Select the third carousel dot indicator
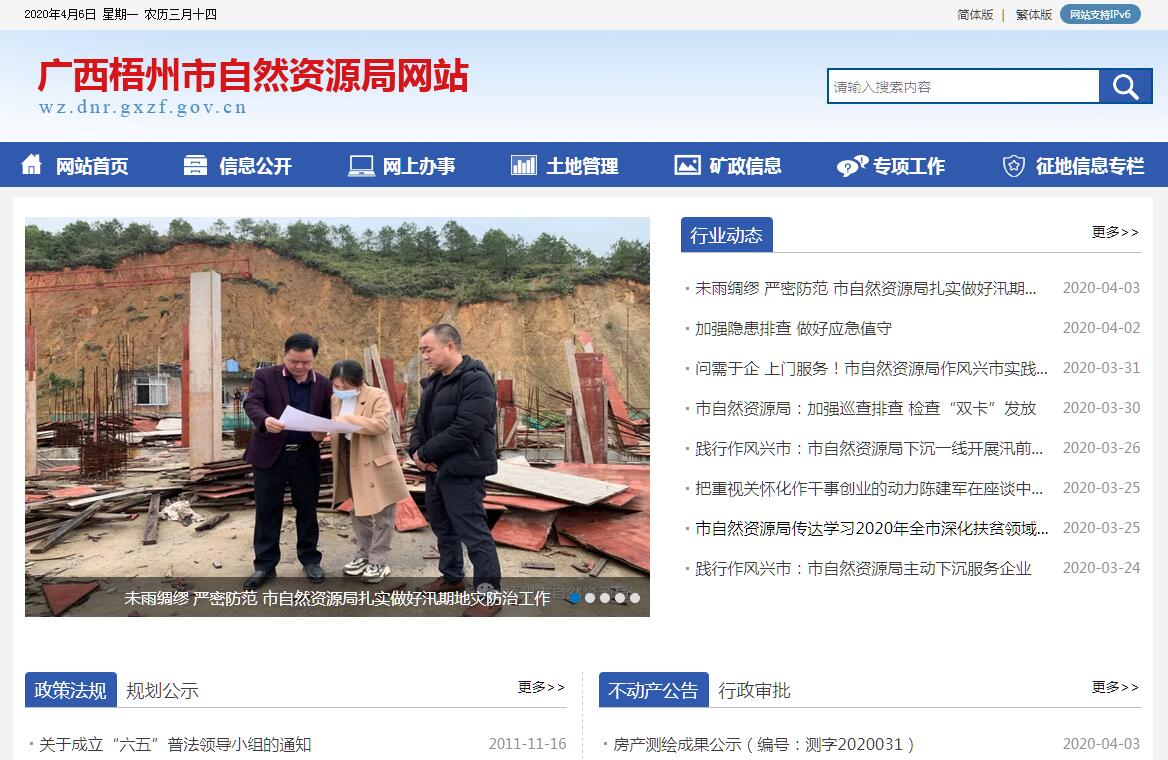The height and width of the screenshot is (760, 1168). [605, 598]
